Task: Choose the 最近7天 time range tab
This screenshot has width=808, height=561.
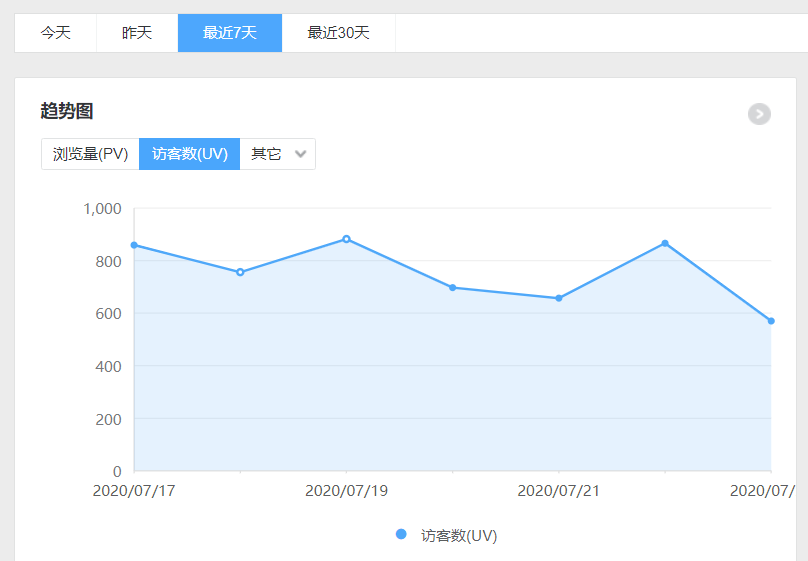Action: [230, 33]
